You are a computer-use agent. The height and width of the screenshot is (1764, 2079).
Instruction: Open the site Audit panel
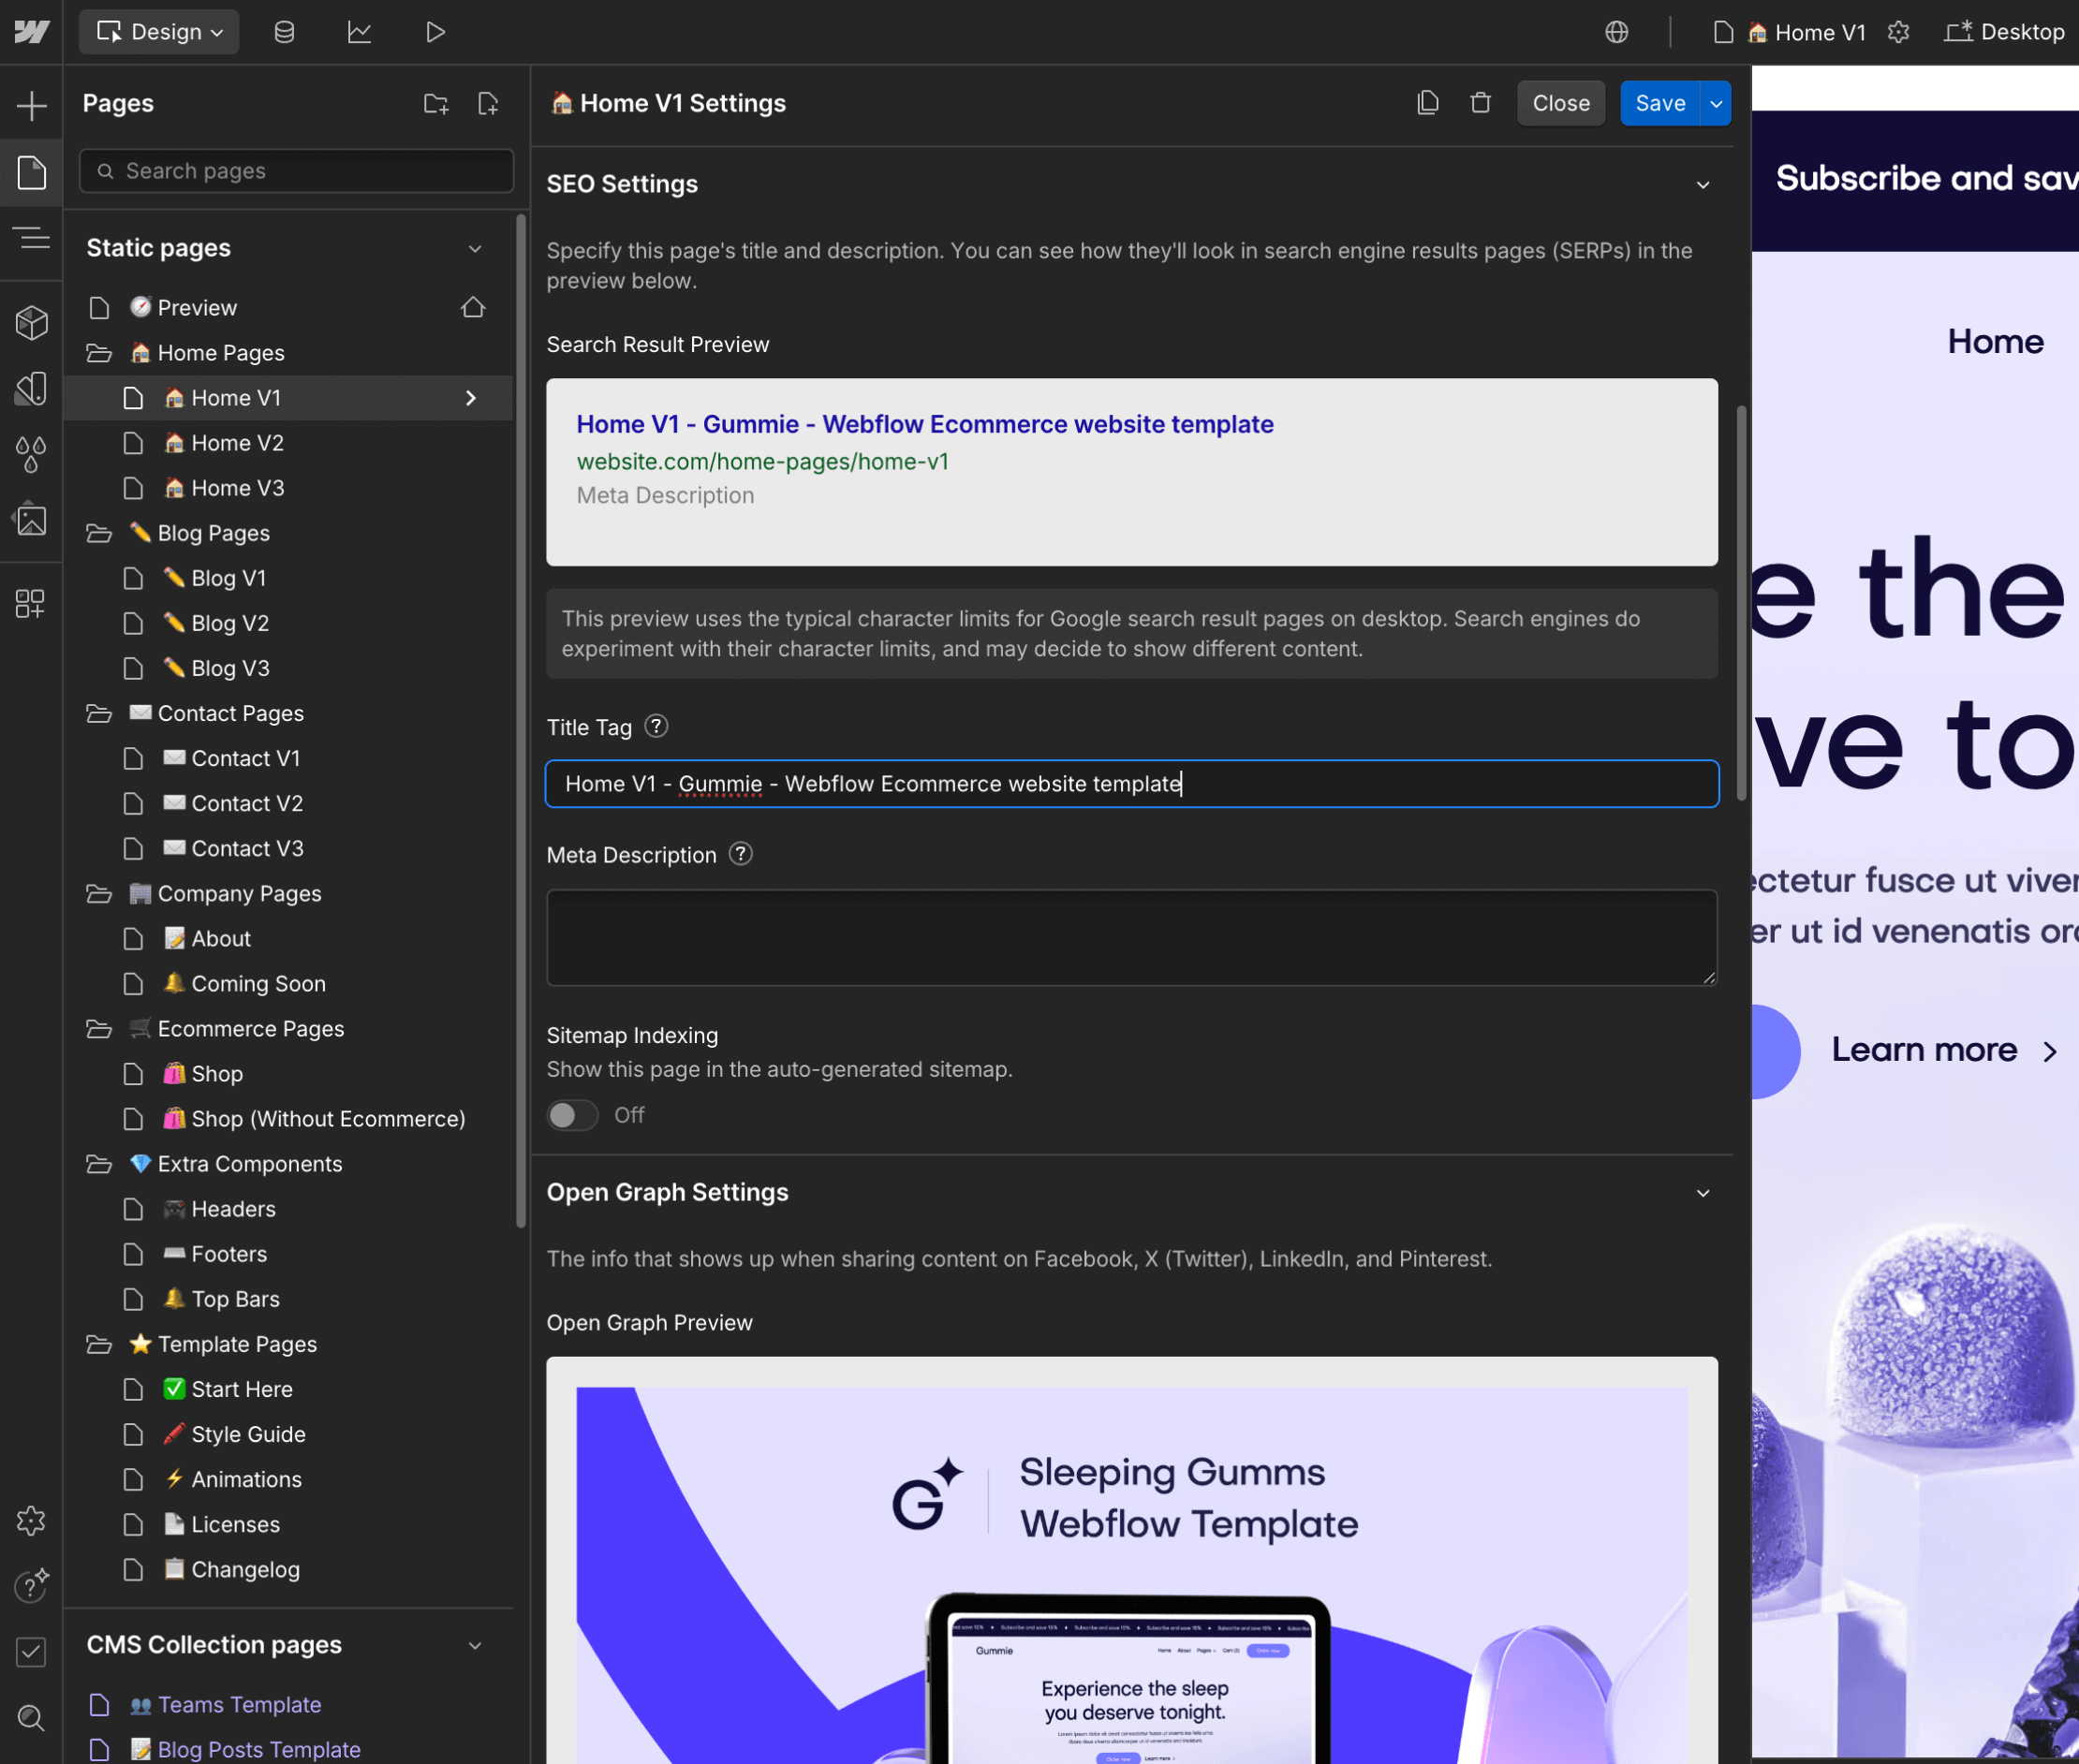(x=31, y=1652)
